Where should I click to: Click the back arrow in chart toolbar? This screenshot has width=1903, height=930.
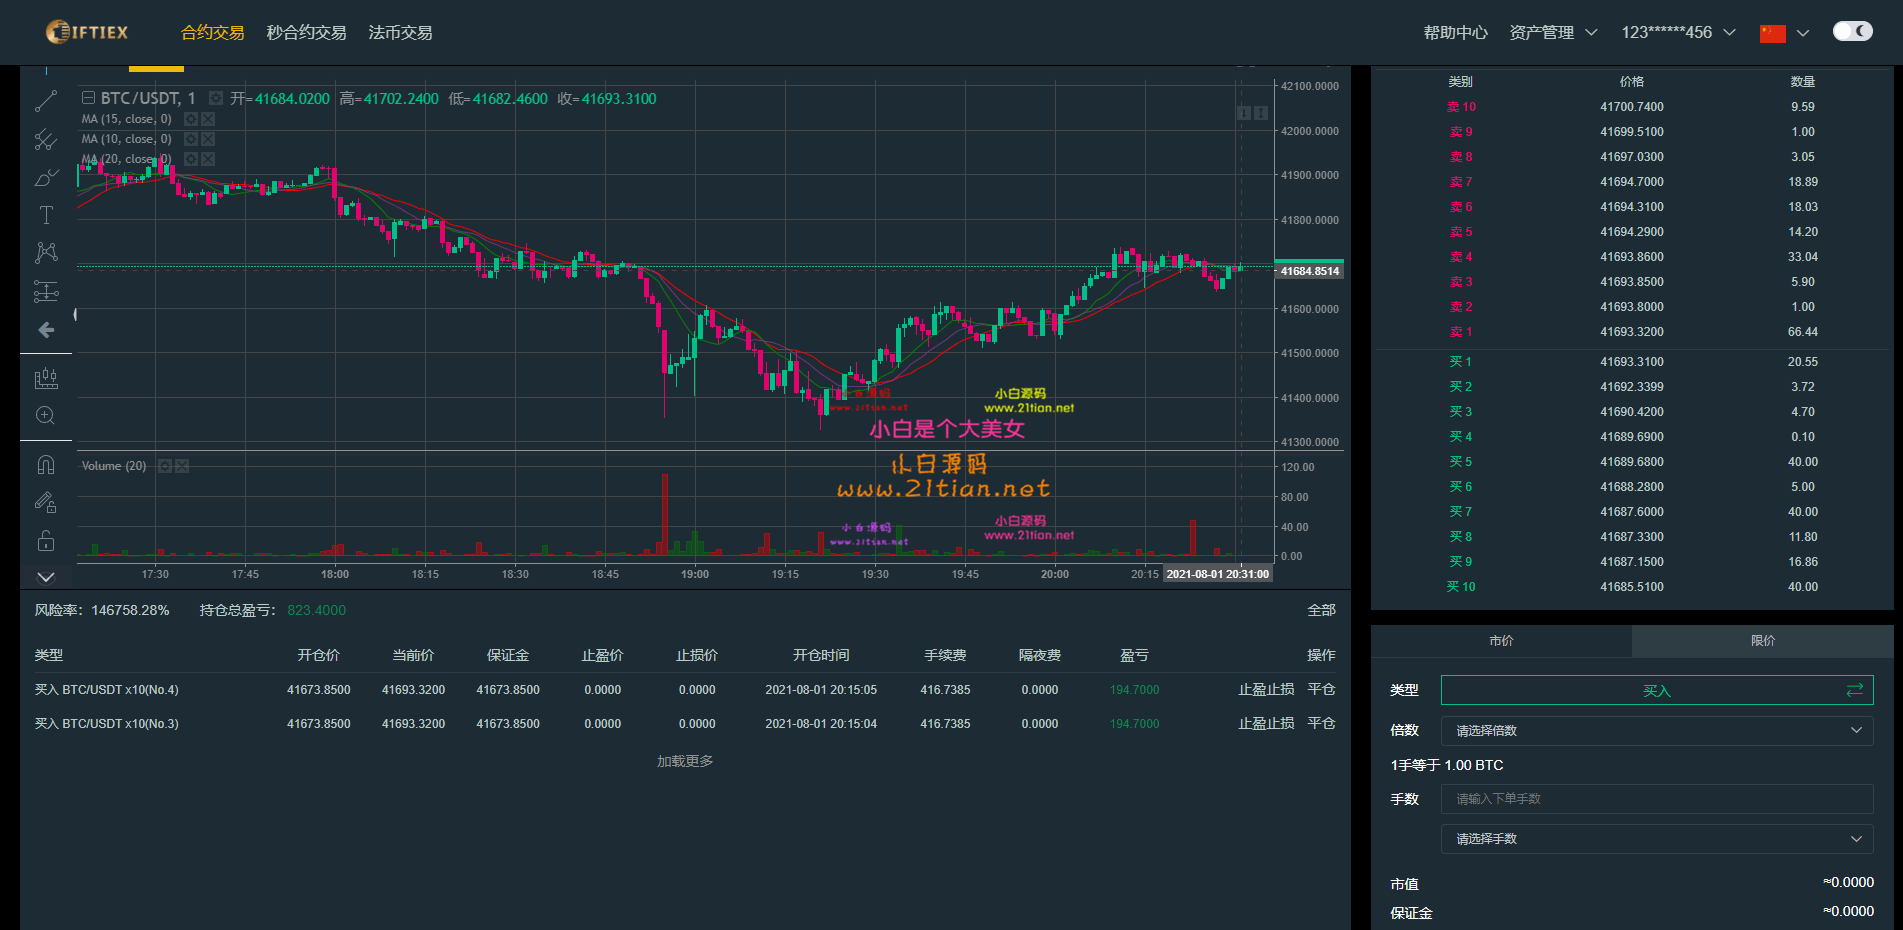click(46, 330)
